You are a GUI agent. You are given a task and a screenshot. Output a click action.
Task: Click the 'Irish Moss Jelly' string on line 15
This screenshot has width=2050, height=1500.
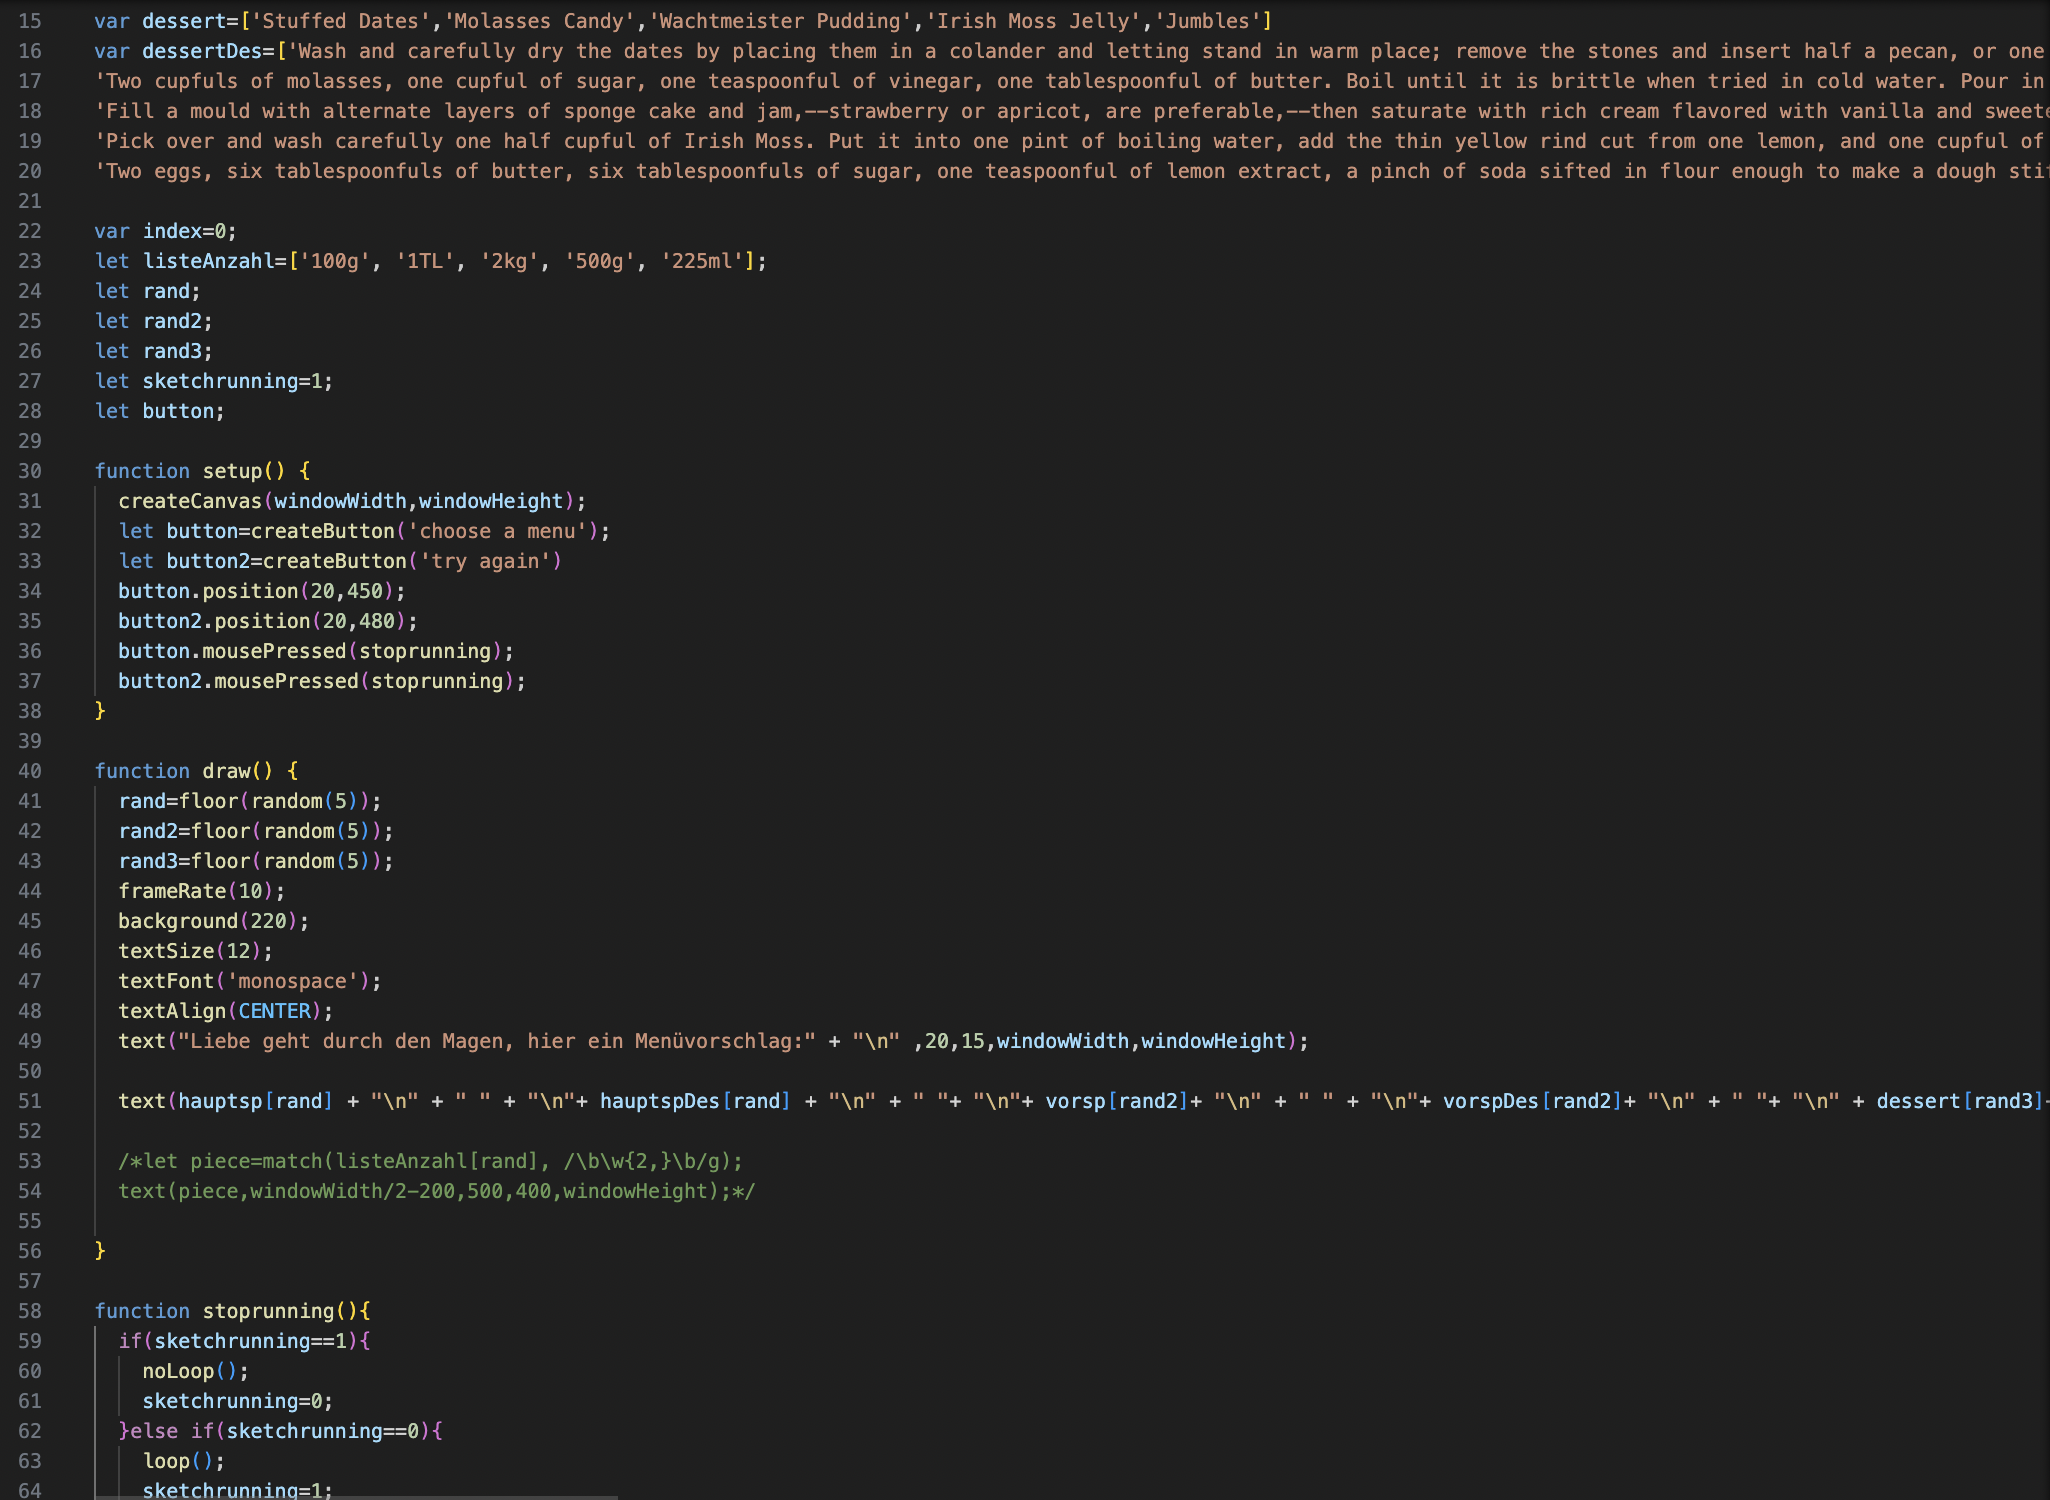tap(1033, 21)
